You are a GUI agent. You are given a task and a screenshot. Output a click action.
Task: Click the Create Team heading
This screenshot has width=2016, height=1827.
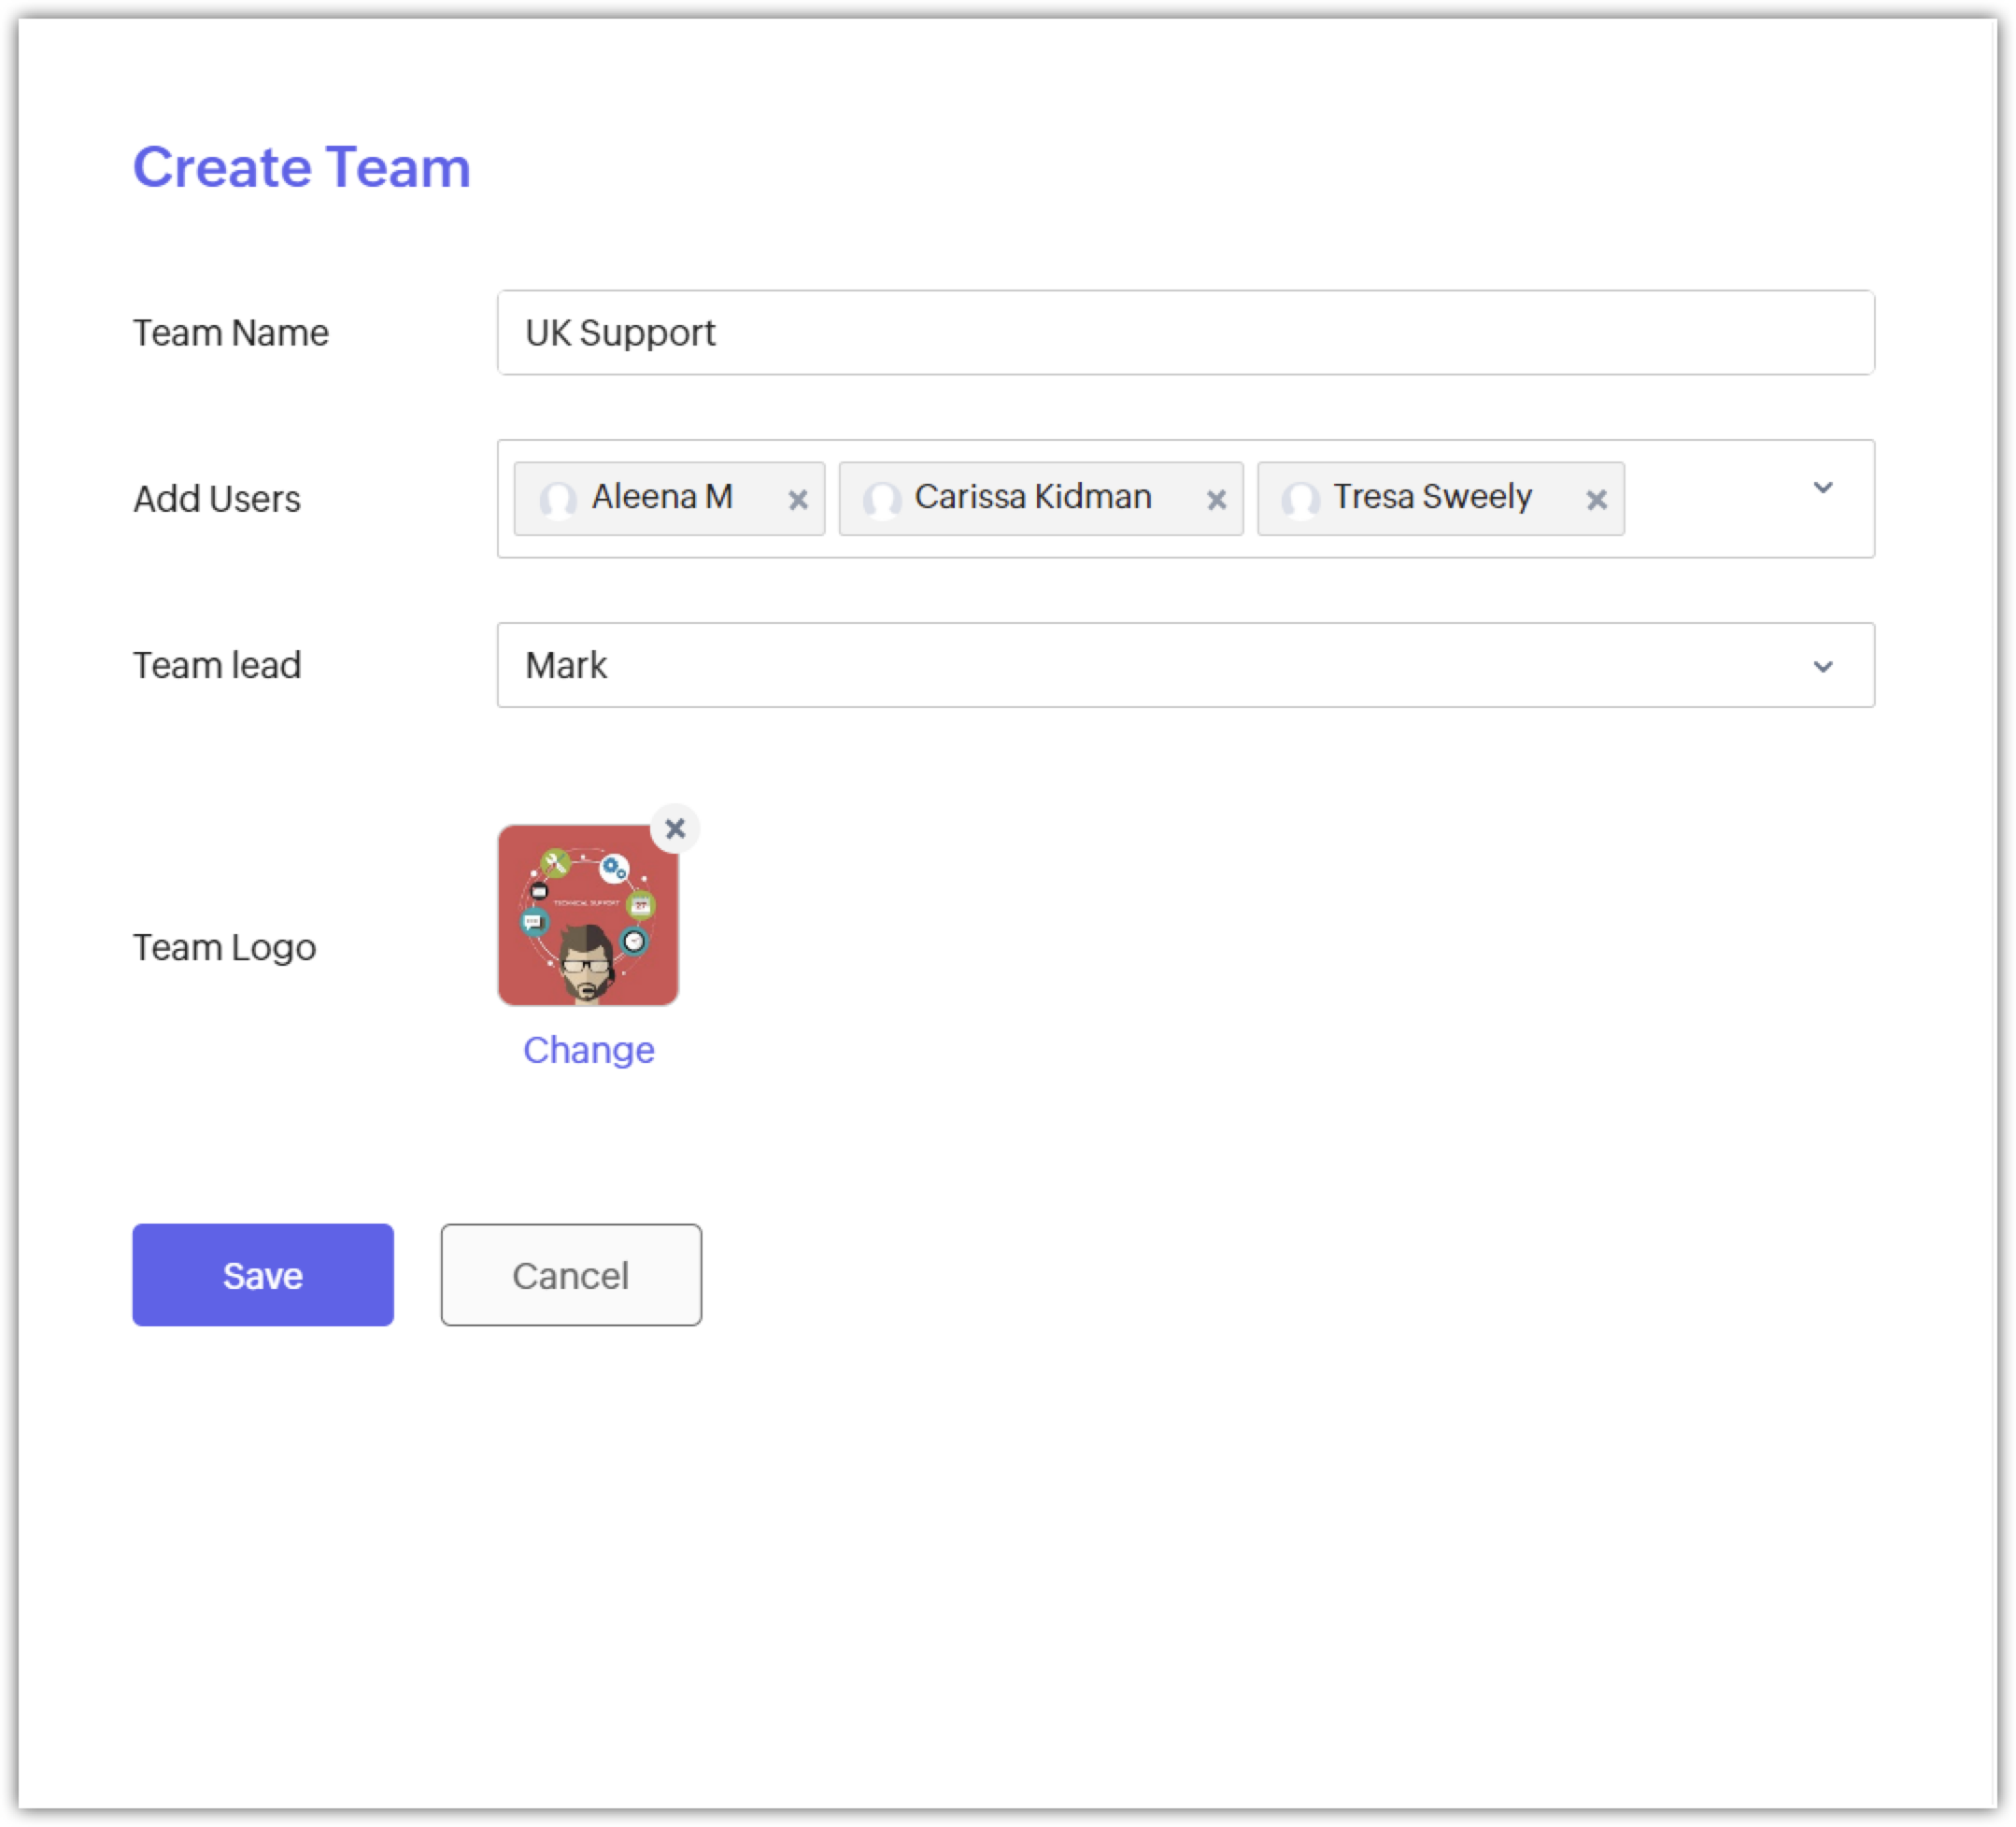point(301,167)
